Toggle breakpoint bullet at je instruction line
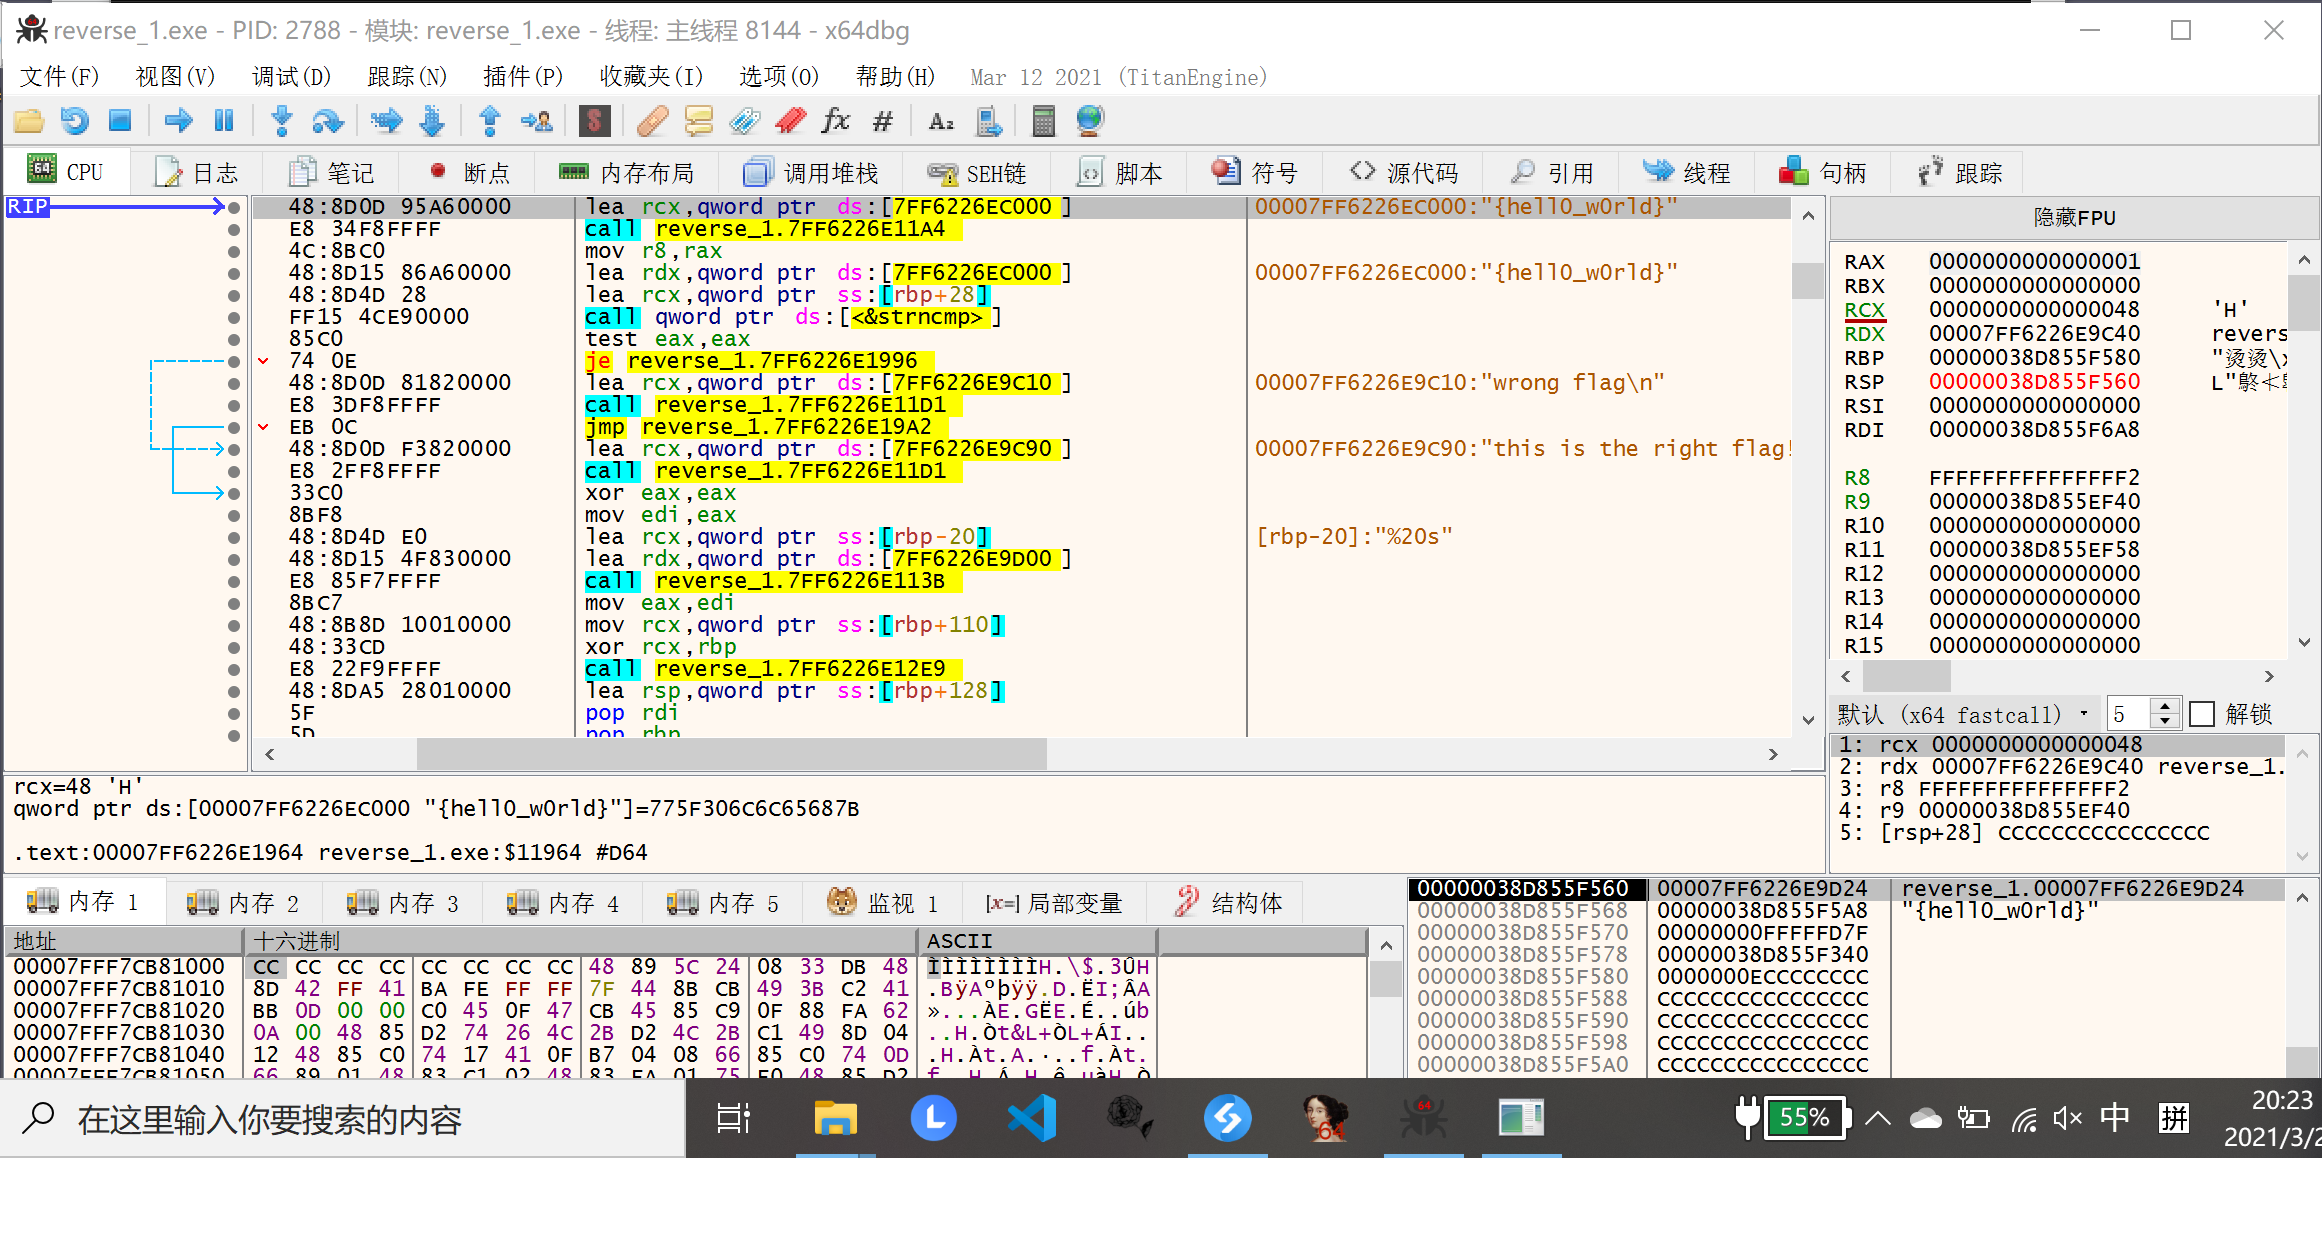Screen dimensions: 2322x1260 [234, 361]
